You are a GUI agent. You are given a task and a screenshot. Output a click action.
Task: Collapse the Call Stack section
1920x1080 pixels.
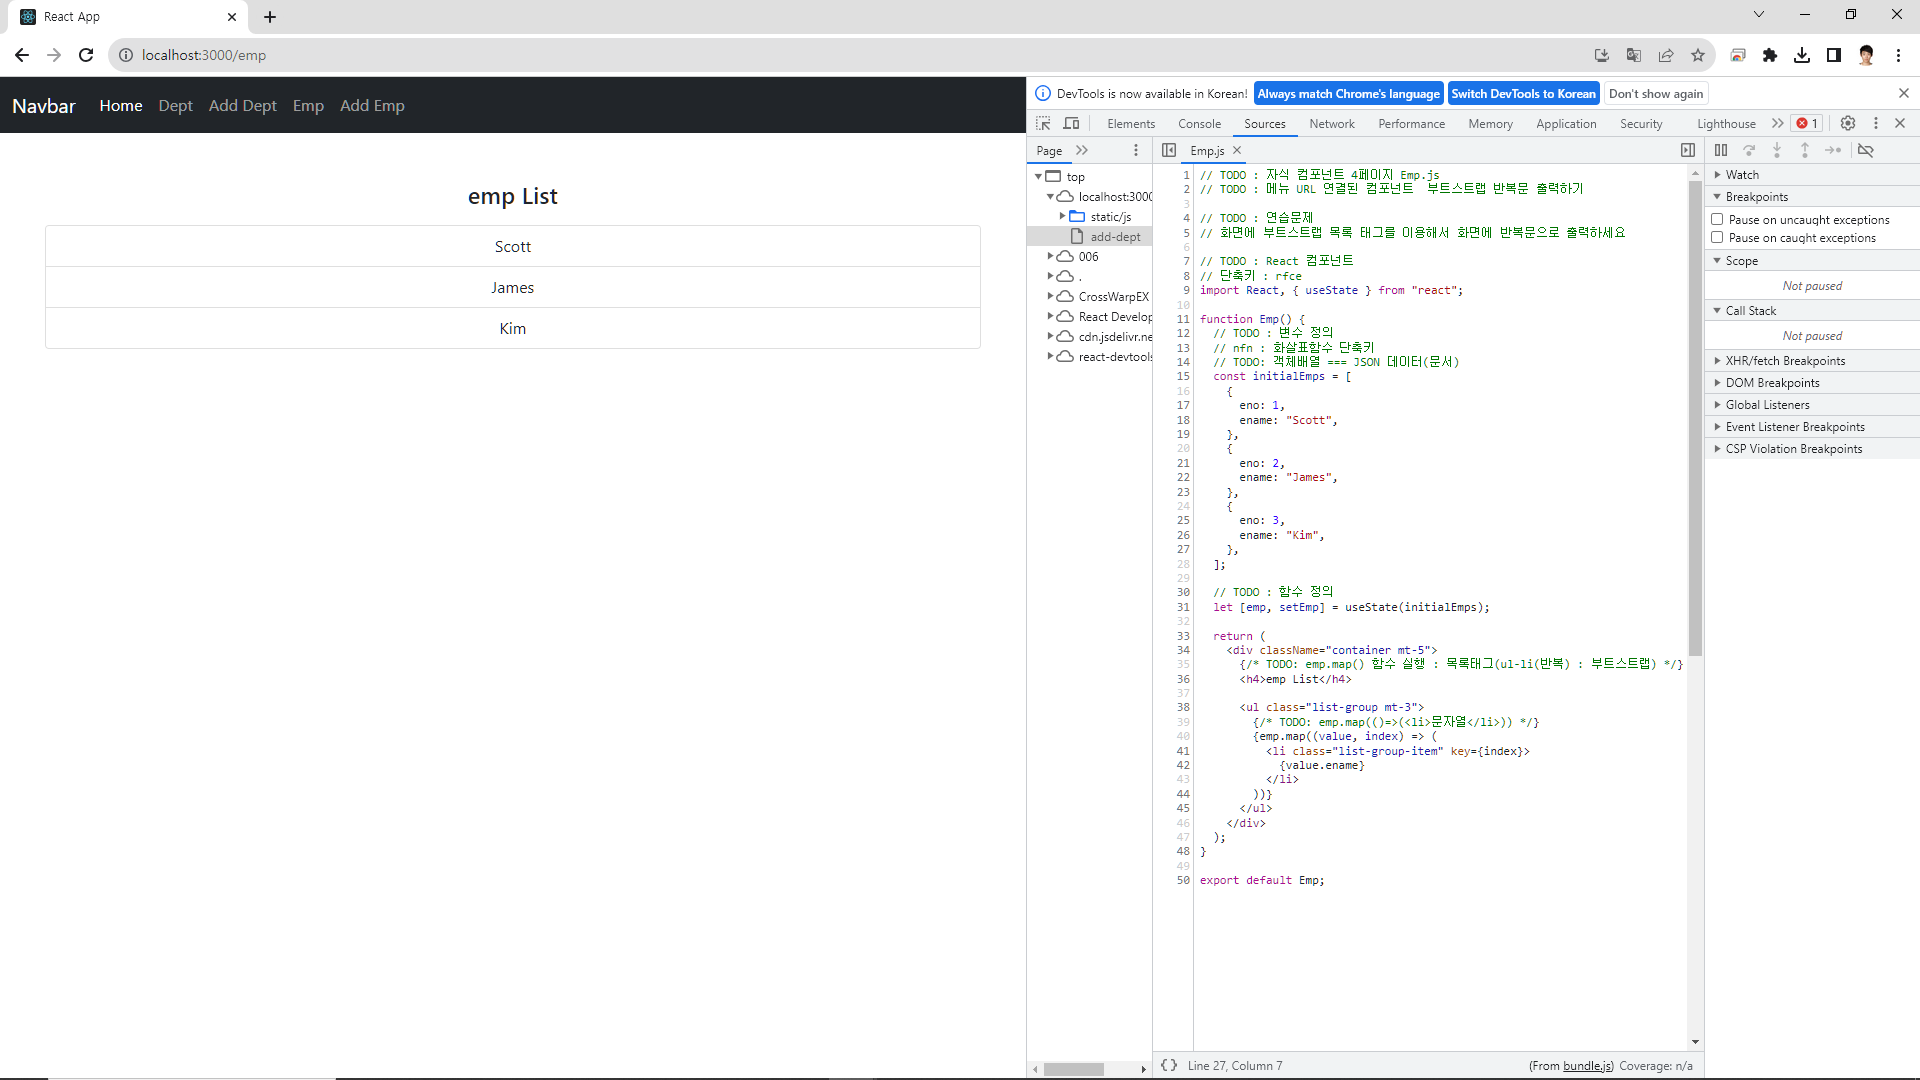pos(1750,311)
